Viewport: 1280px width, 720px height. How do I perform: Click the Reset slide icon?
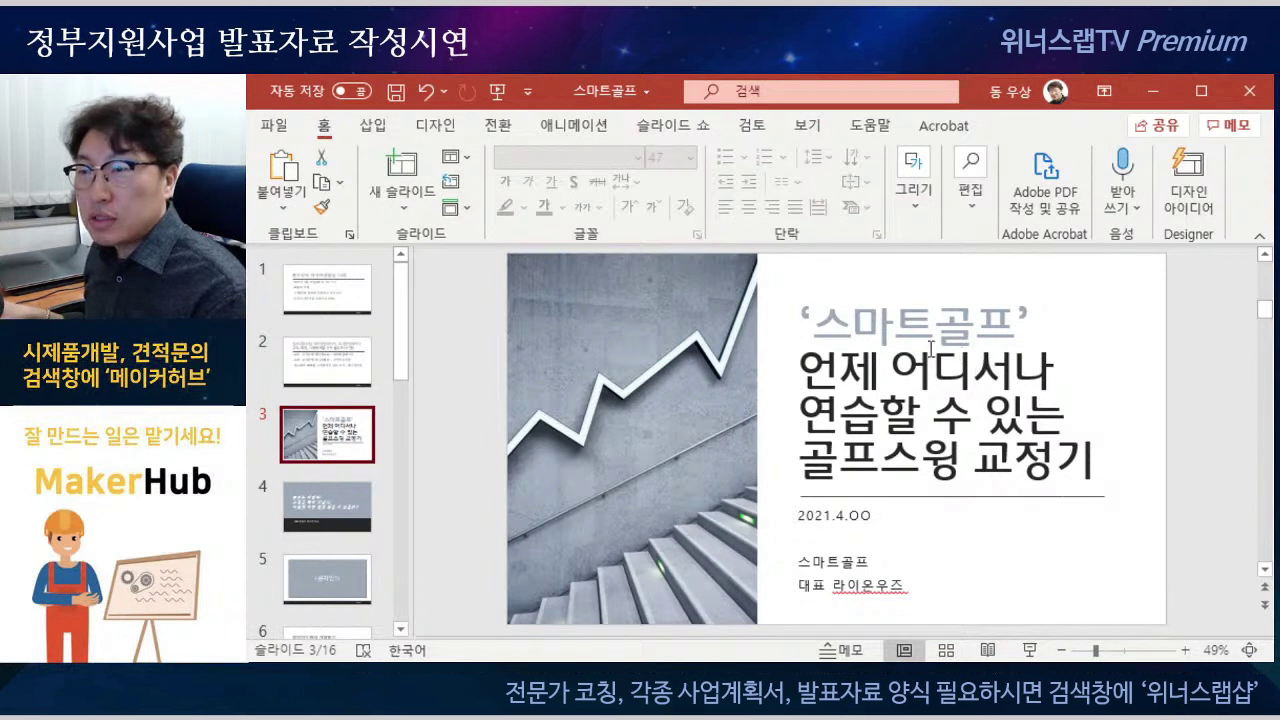(x=451, y=182)
